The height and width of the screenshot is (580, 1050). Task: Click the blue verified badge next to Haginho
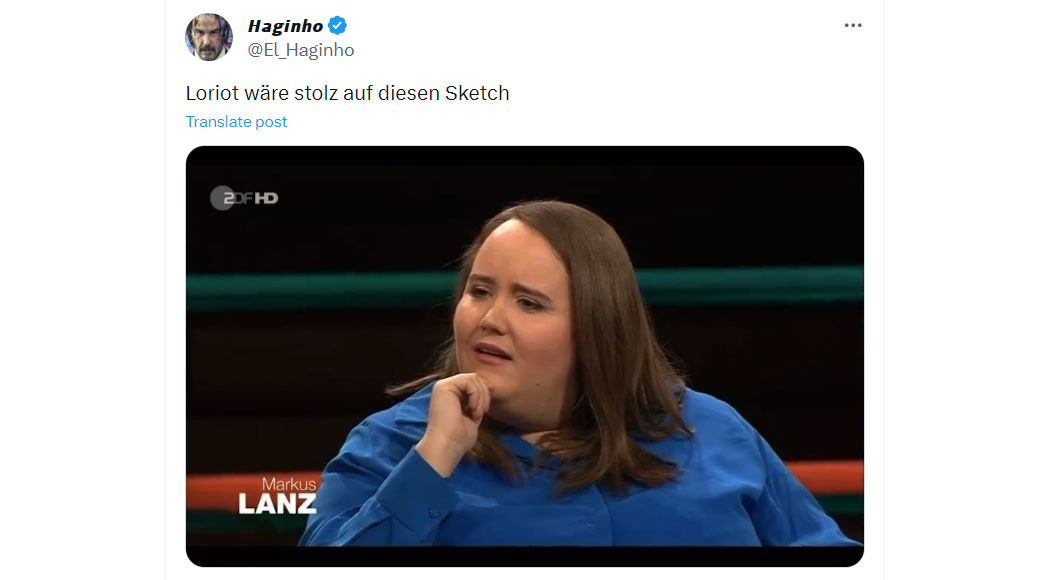click(338, 25)
